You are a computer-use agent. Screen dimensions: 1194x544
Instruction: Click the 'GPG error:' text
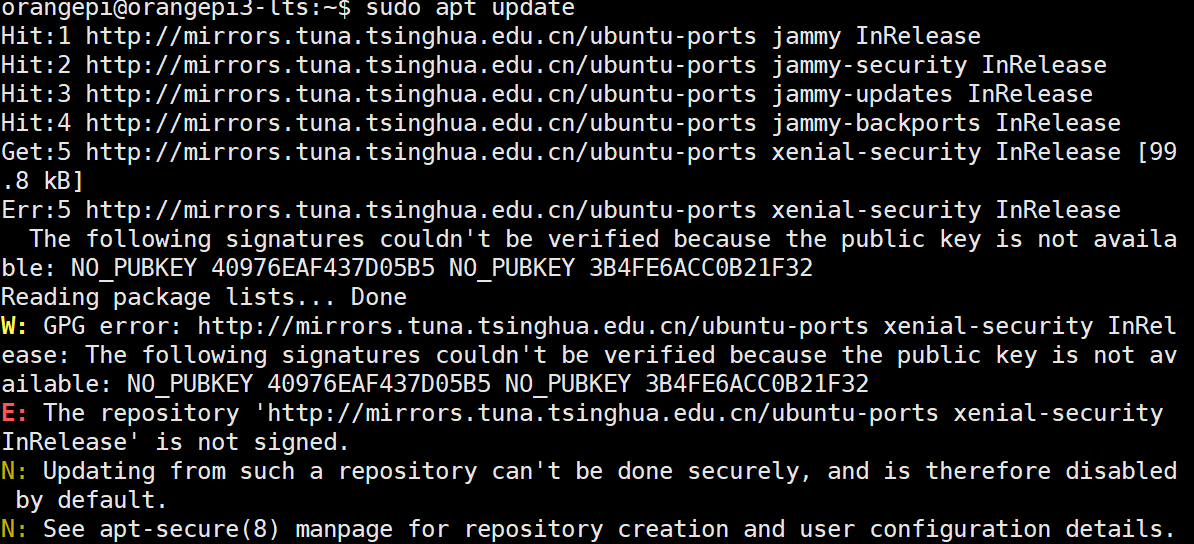[113, 326]
